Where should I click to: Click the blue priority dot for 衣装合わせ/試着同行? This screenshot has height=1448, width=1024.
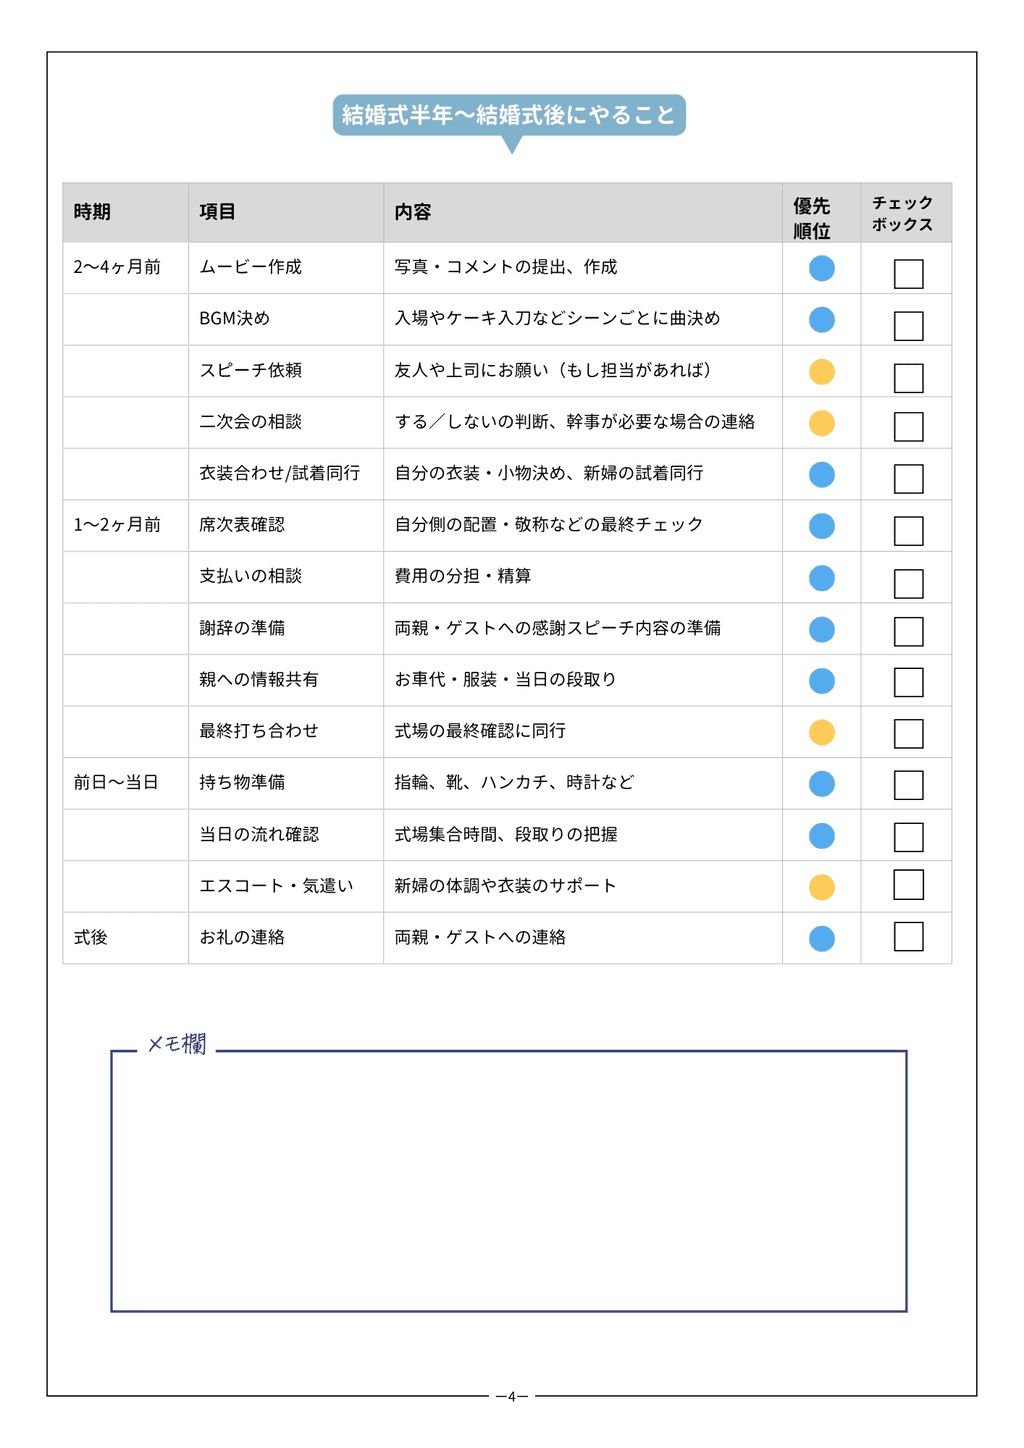(x=821, y=475)
